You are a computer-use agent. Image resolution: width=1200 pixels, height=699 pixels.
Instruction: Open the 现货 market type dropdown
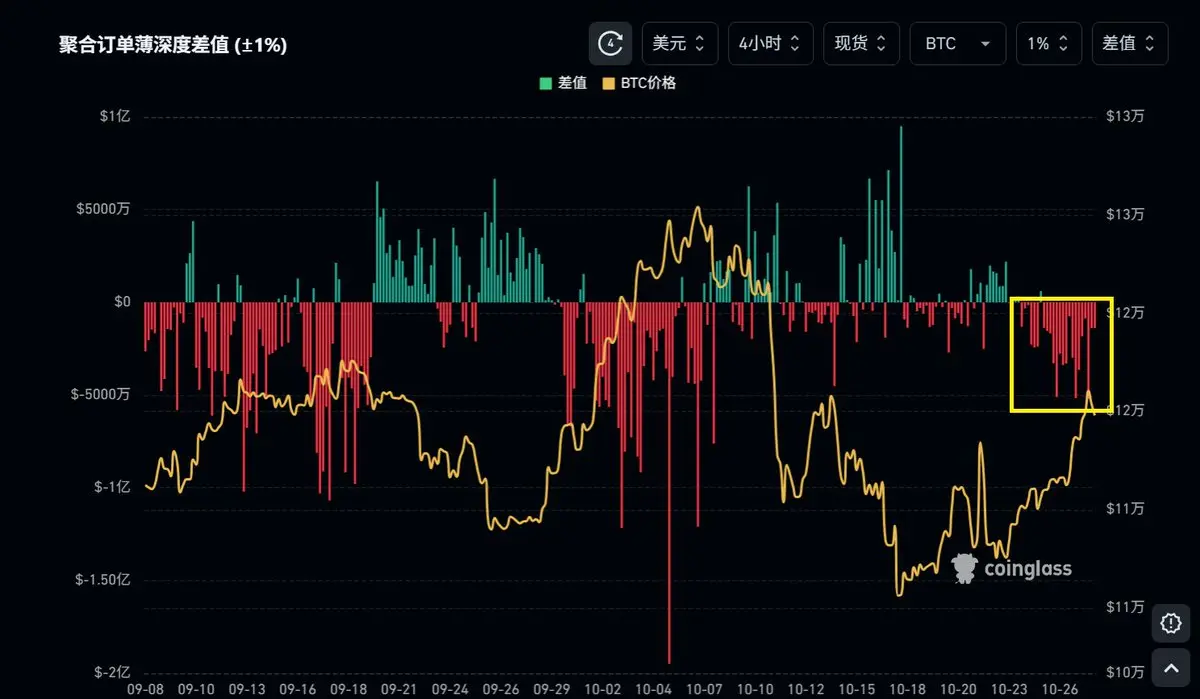pyautogui.click(x=861, y=44)
